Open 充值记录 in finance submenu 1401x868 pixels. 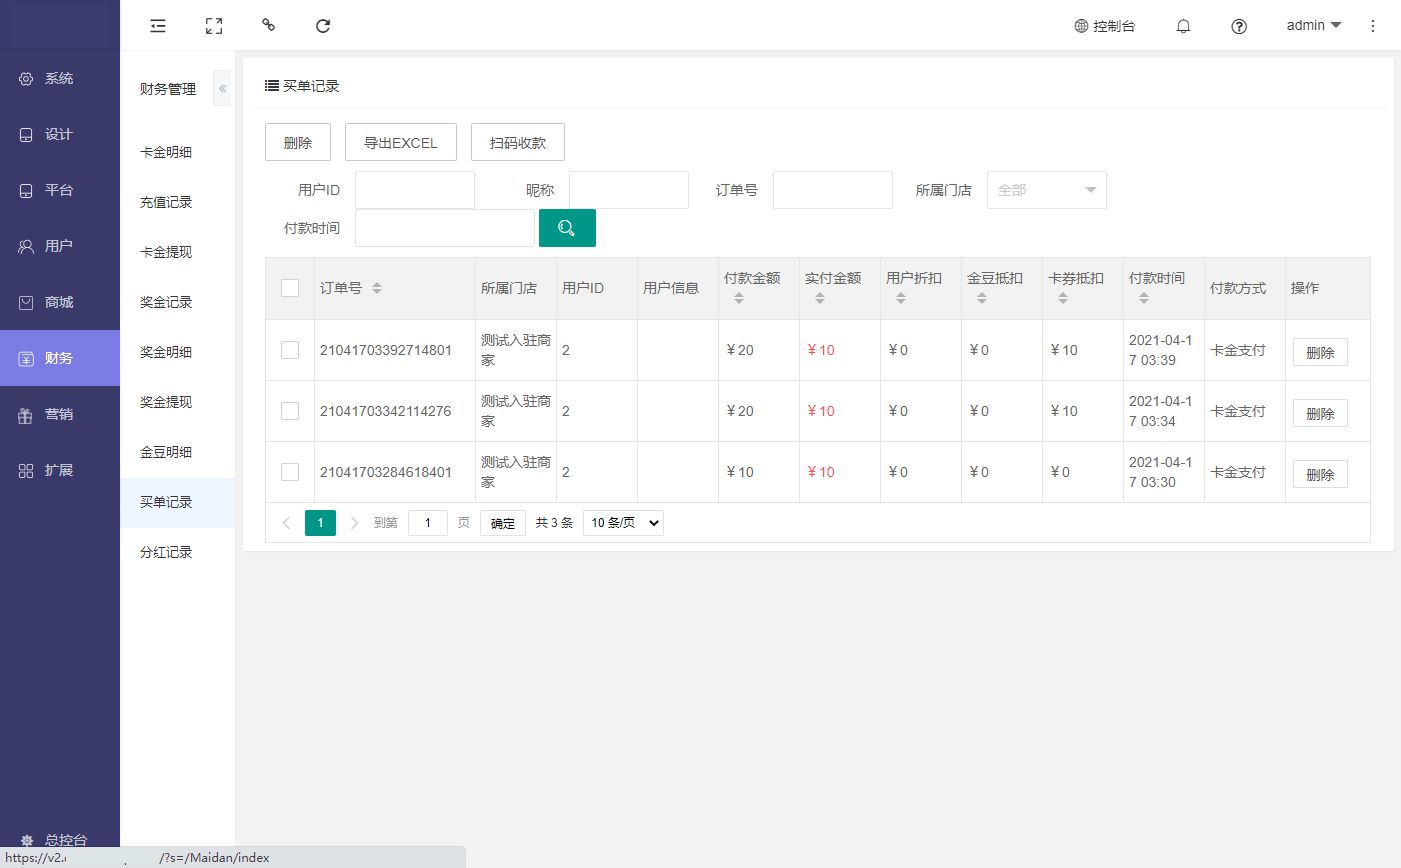pos(166,202)
